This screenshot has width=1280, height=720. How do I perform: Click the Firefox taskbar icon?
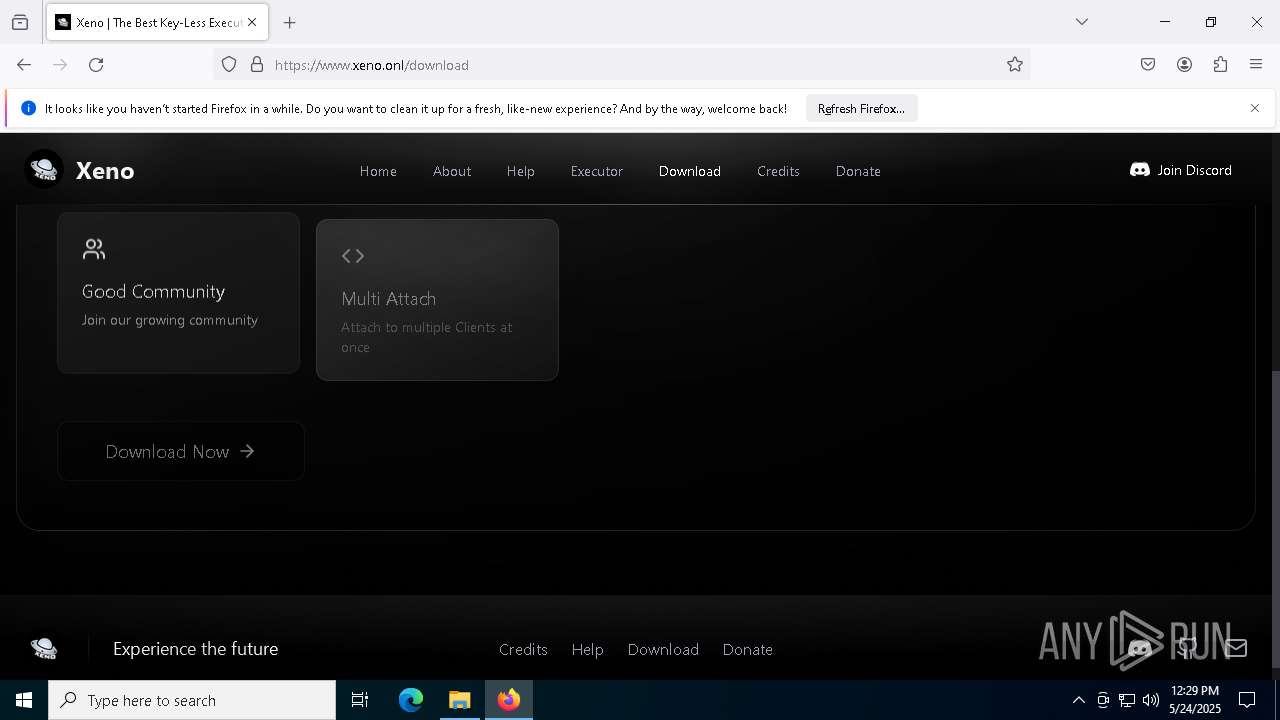(509, 700)
